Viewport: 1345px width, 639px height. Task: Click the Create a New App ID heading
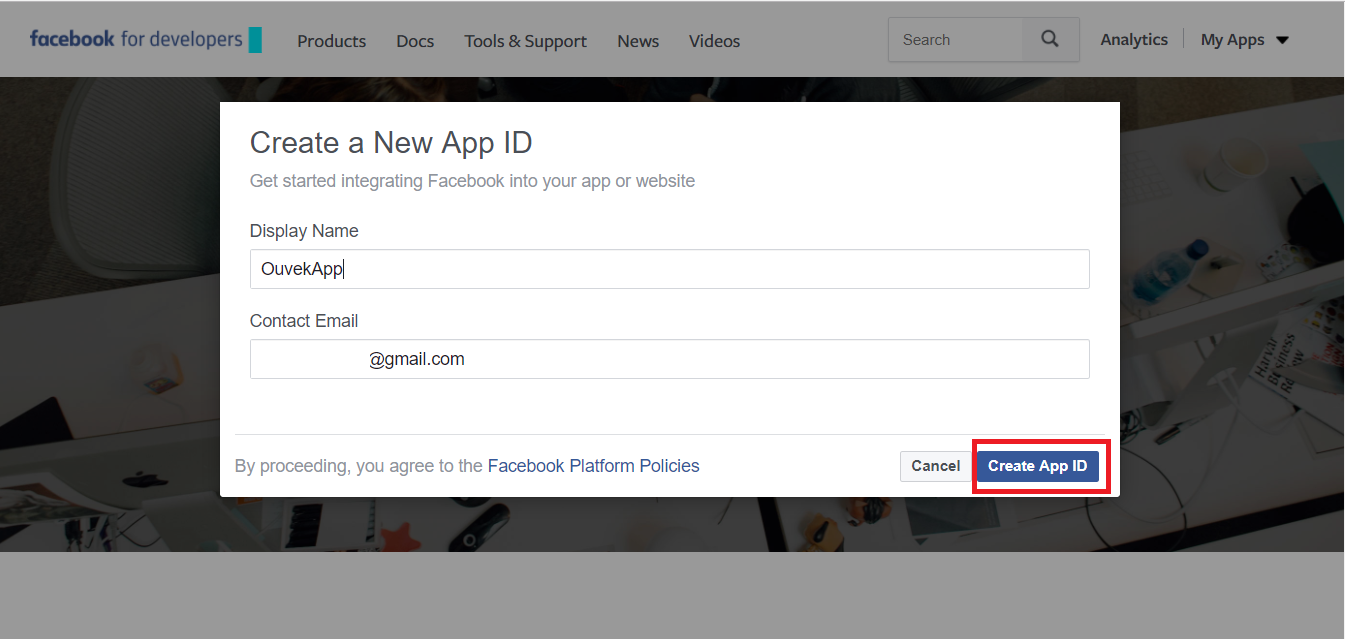click(x=391, y=143)
